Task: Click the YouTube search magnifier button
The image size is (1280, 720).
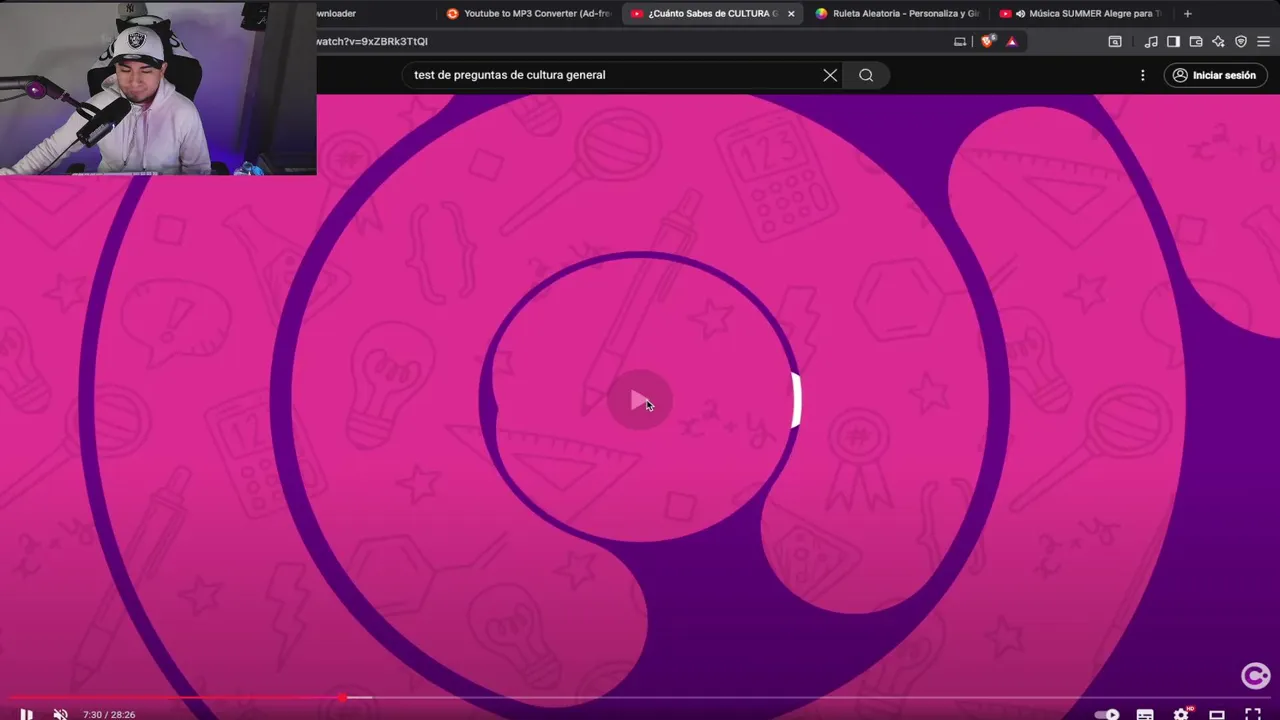Action: (x=866, y=75)
